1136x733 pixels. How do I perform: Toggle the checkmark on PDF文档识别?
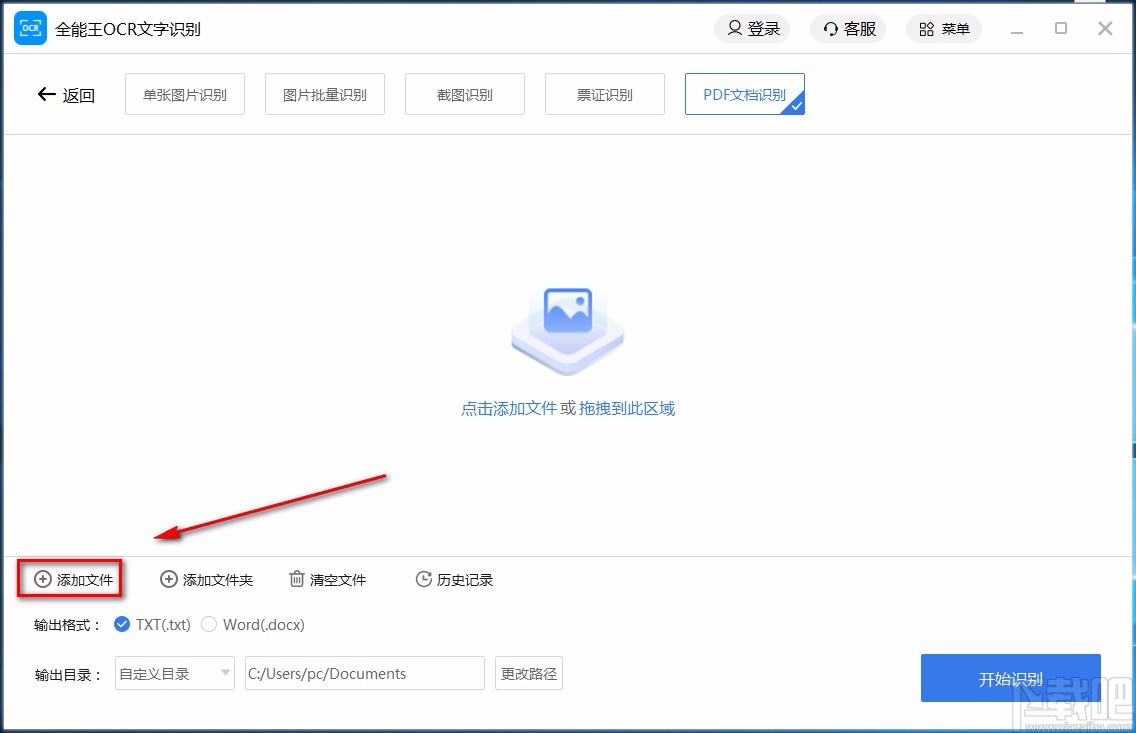click(798, 105)
